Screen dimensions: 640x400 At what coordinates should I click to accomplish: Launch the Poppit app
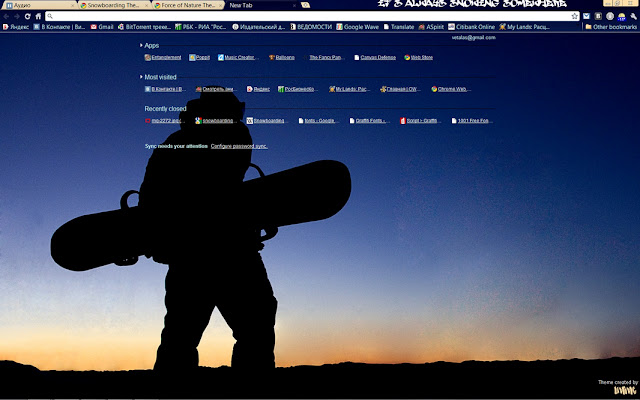pos(199,58)
